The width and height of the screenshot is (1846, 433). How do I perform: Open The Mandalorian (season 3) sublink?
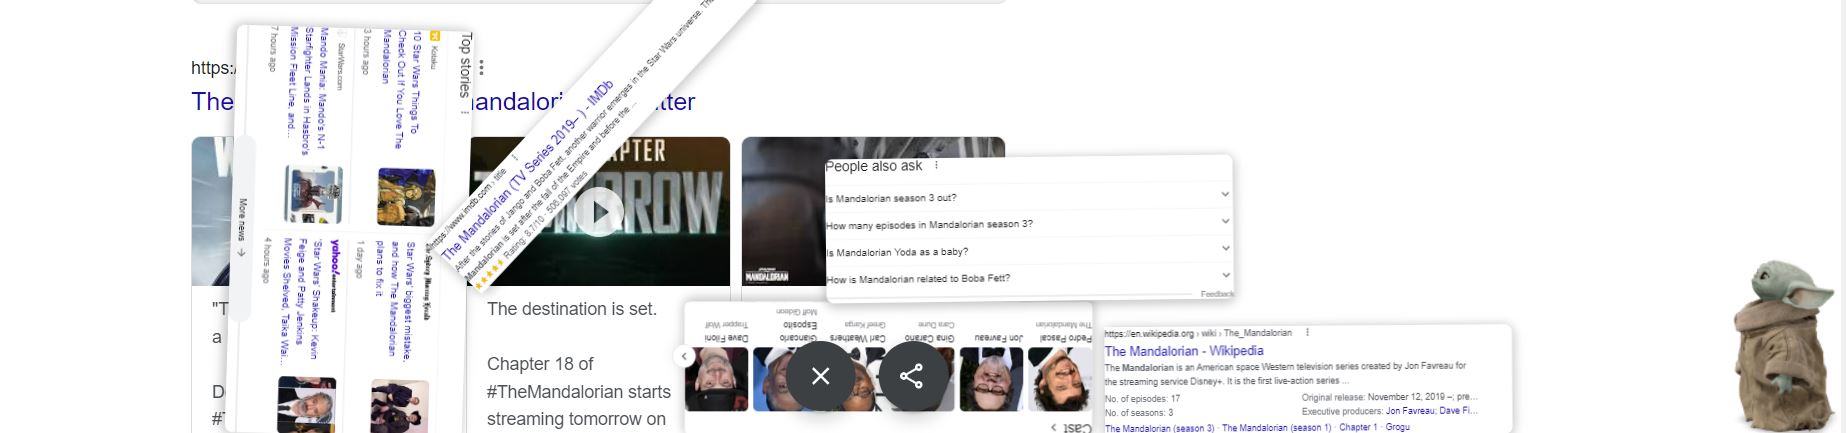pyautogui.click(x=1159, y=428)
